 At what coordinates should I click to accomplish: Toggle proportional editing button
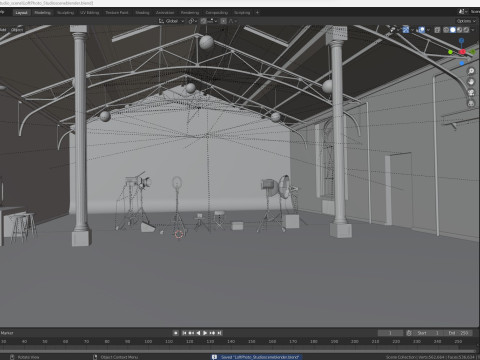click(x=223, y=21)
